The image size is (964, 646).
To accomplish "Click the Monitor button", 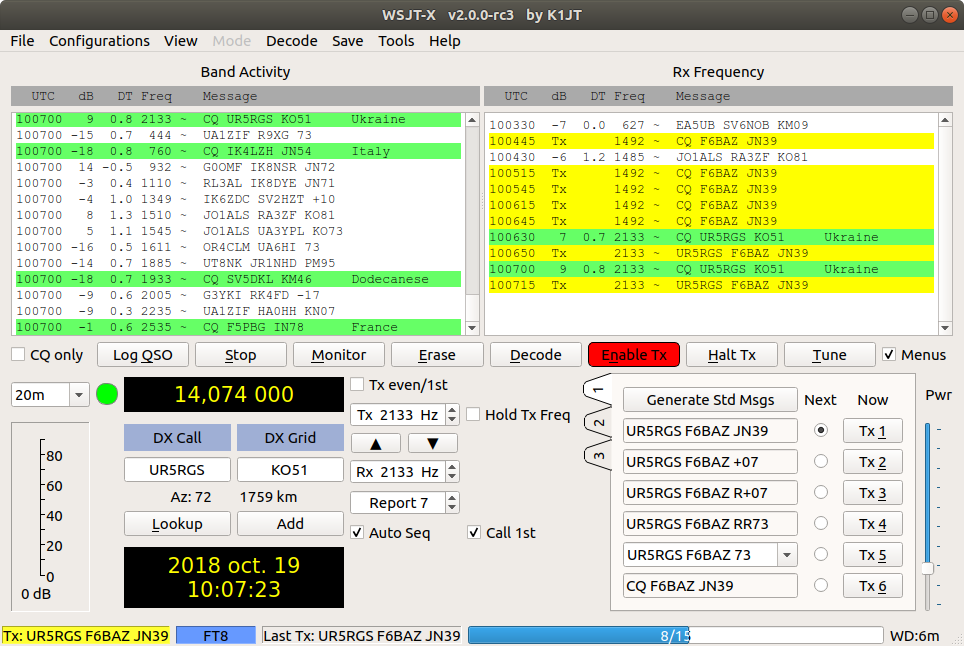I will click(x=339, y=355).
